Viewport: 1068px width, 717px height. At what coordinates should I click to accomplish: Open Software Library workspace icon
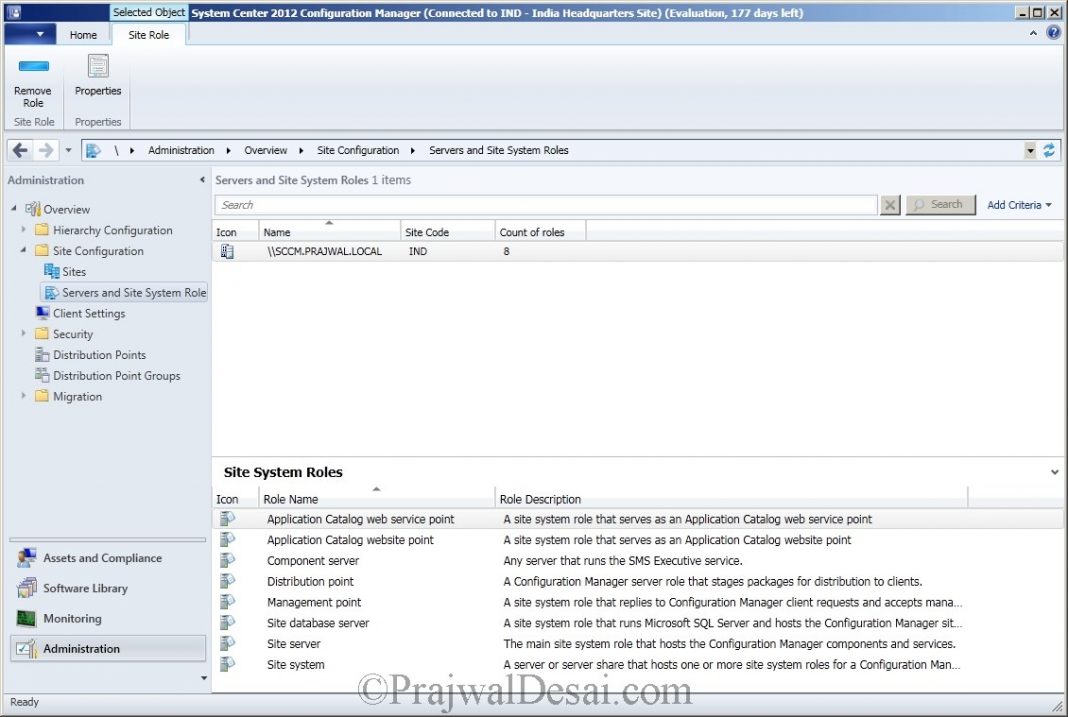point(27,588)
